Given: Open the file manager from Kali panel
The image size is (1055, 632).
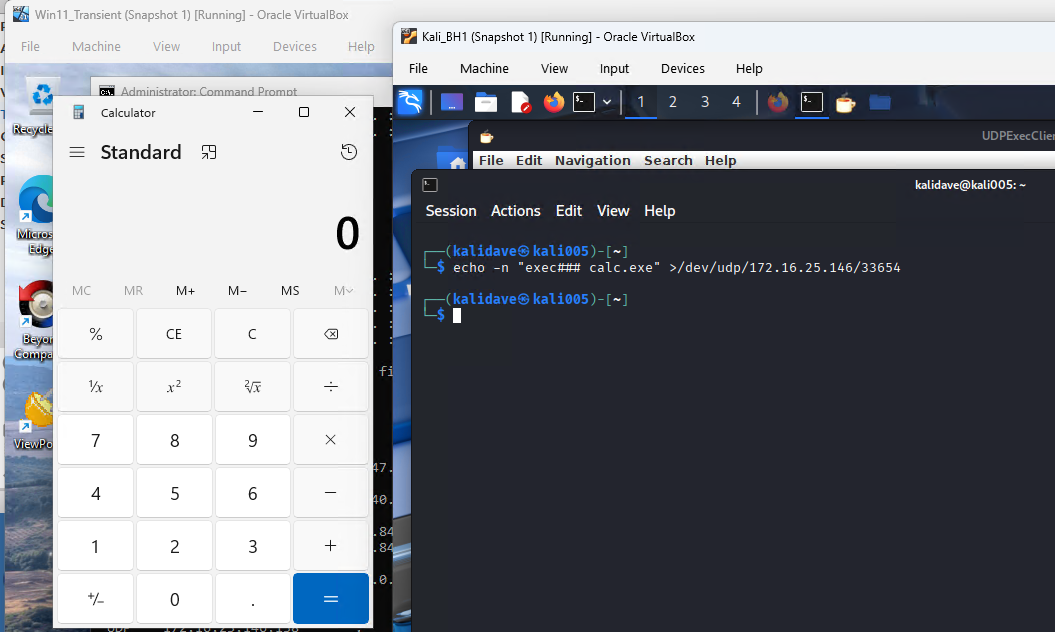Looking at the screenshot, I should (x=486, y=102).
